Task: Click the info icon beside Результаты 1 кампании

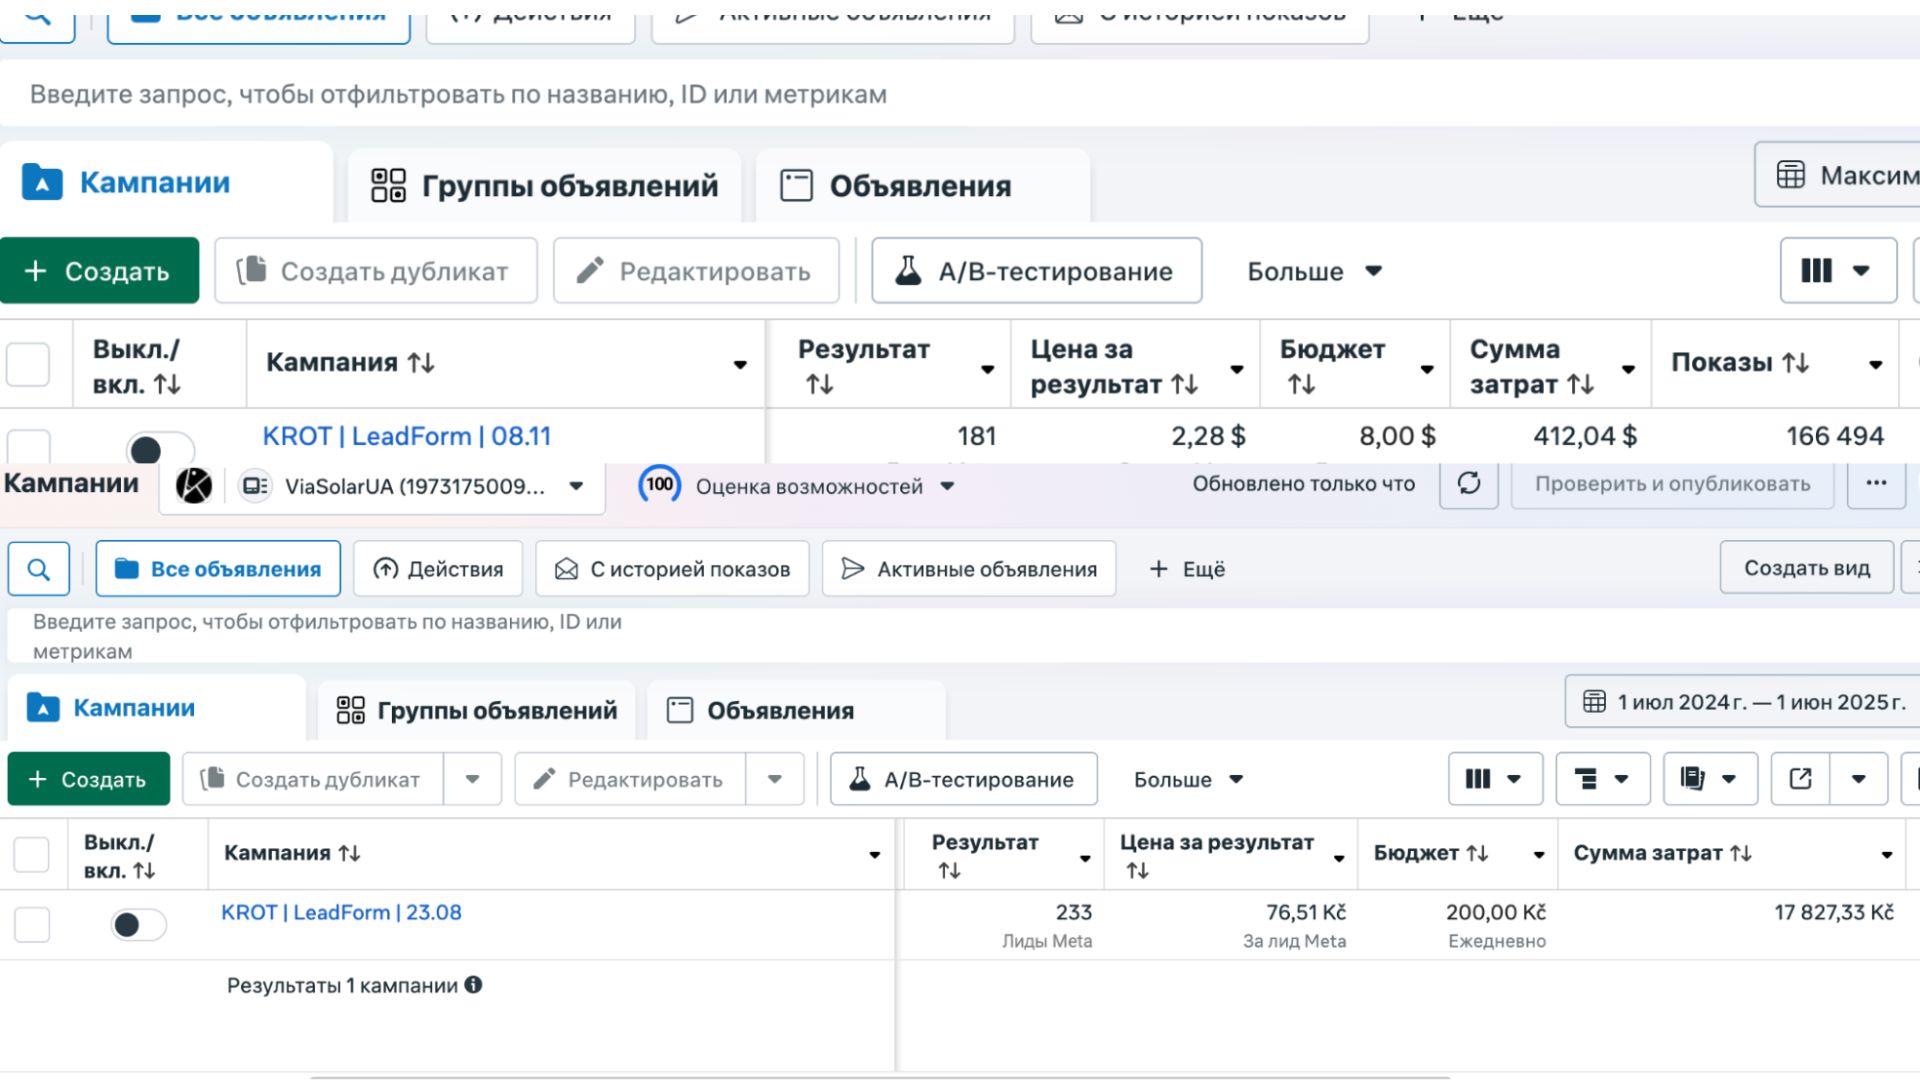Action: click(x=474, y=985)
